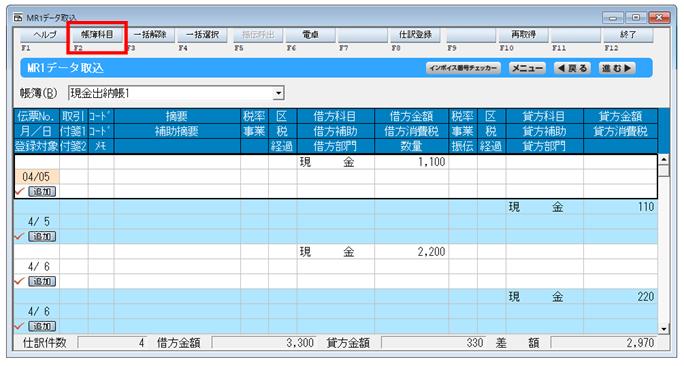The height and width of the screenshot is (366, 684).
Task: Click 再取得 to reload data
Action: [x=523, y=34]
